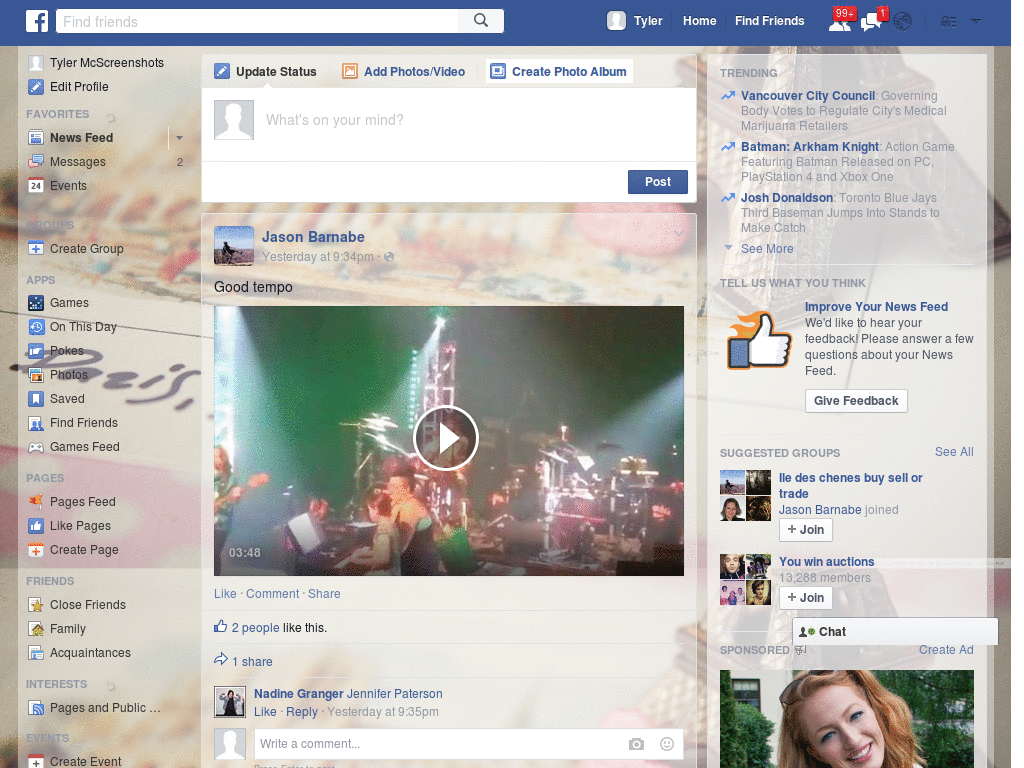Select the Add Photos/Video tab
The image size is (1024, 768).
tap(404, 71)
